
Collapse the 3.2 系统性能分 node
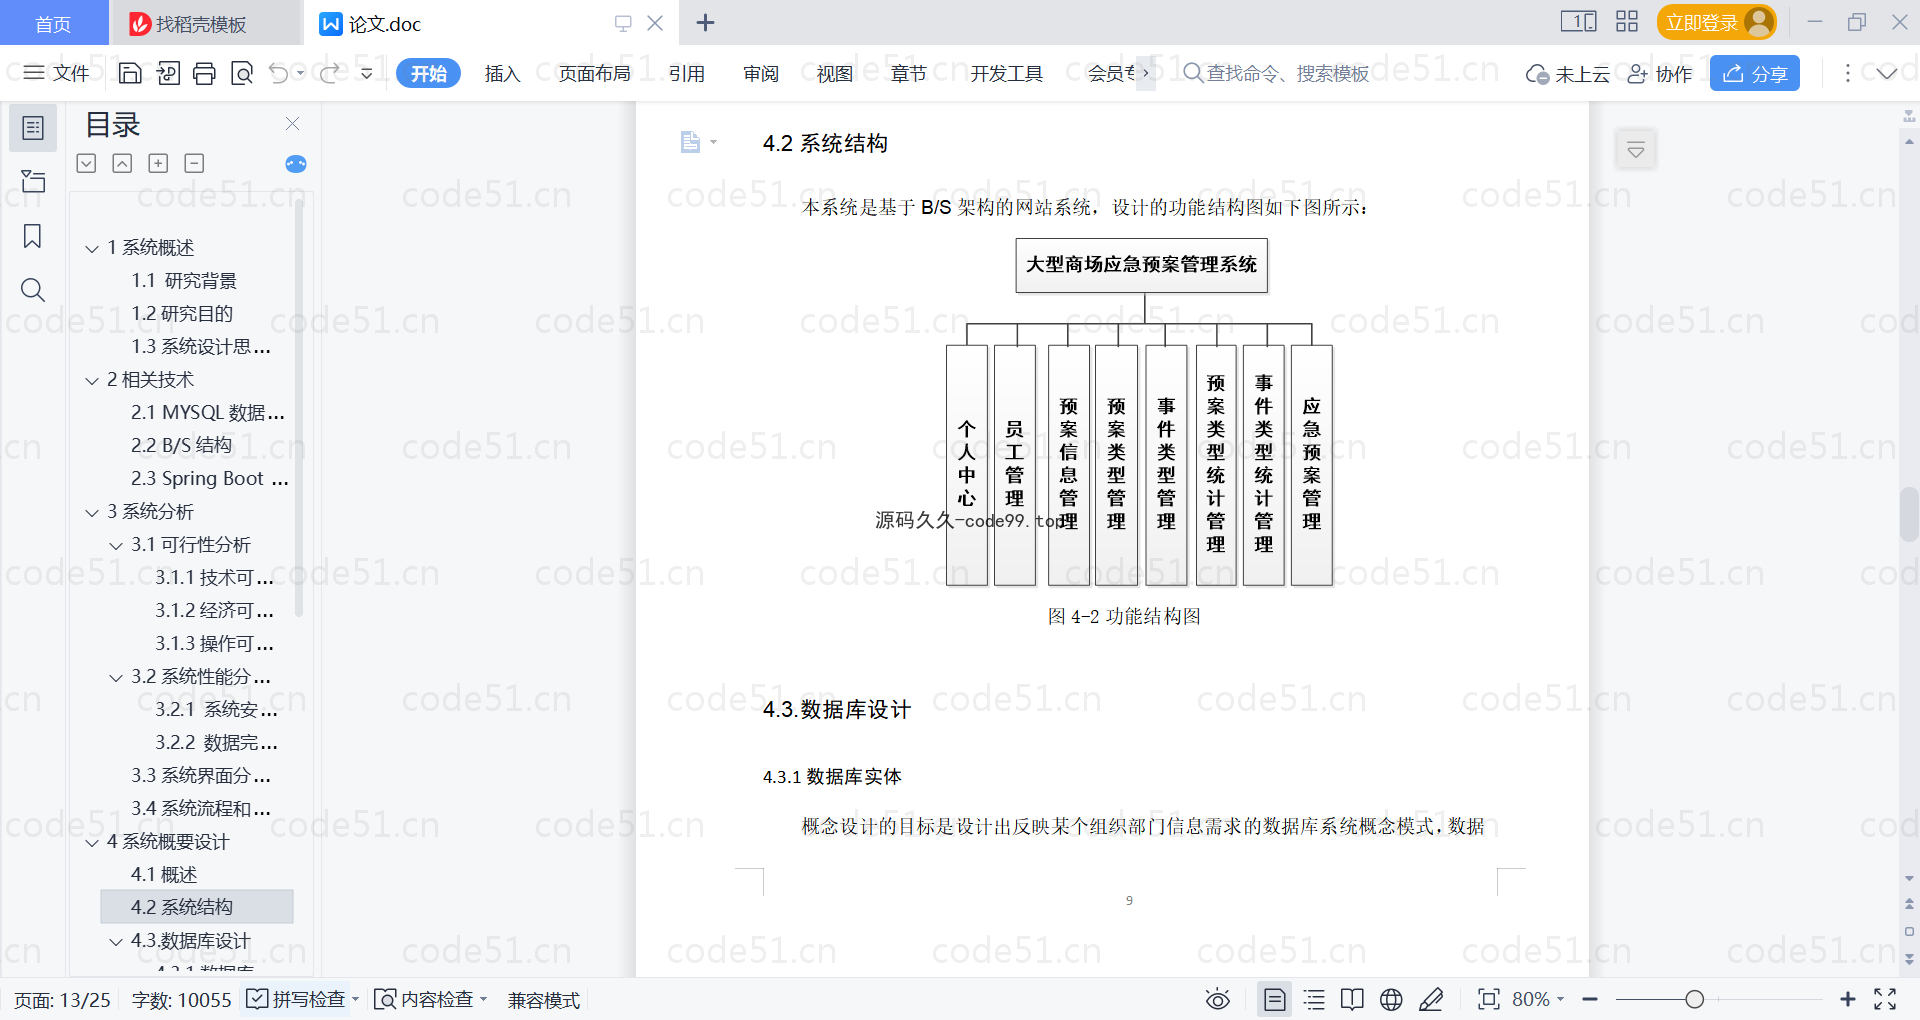coord(116,677)
